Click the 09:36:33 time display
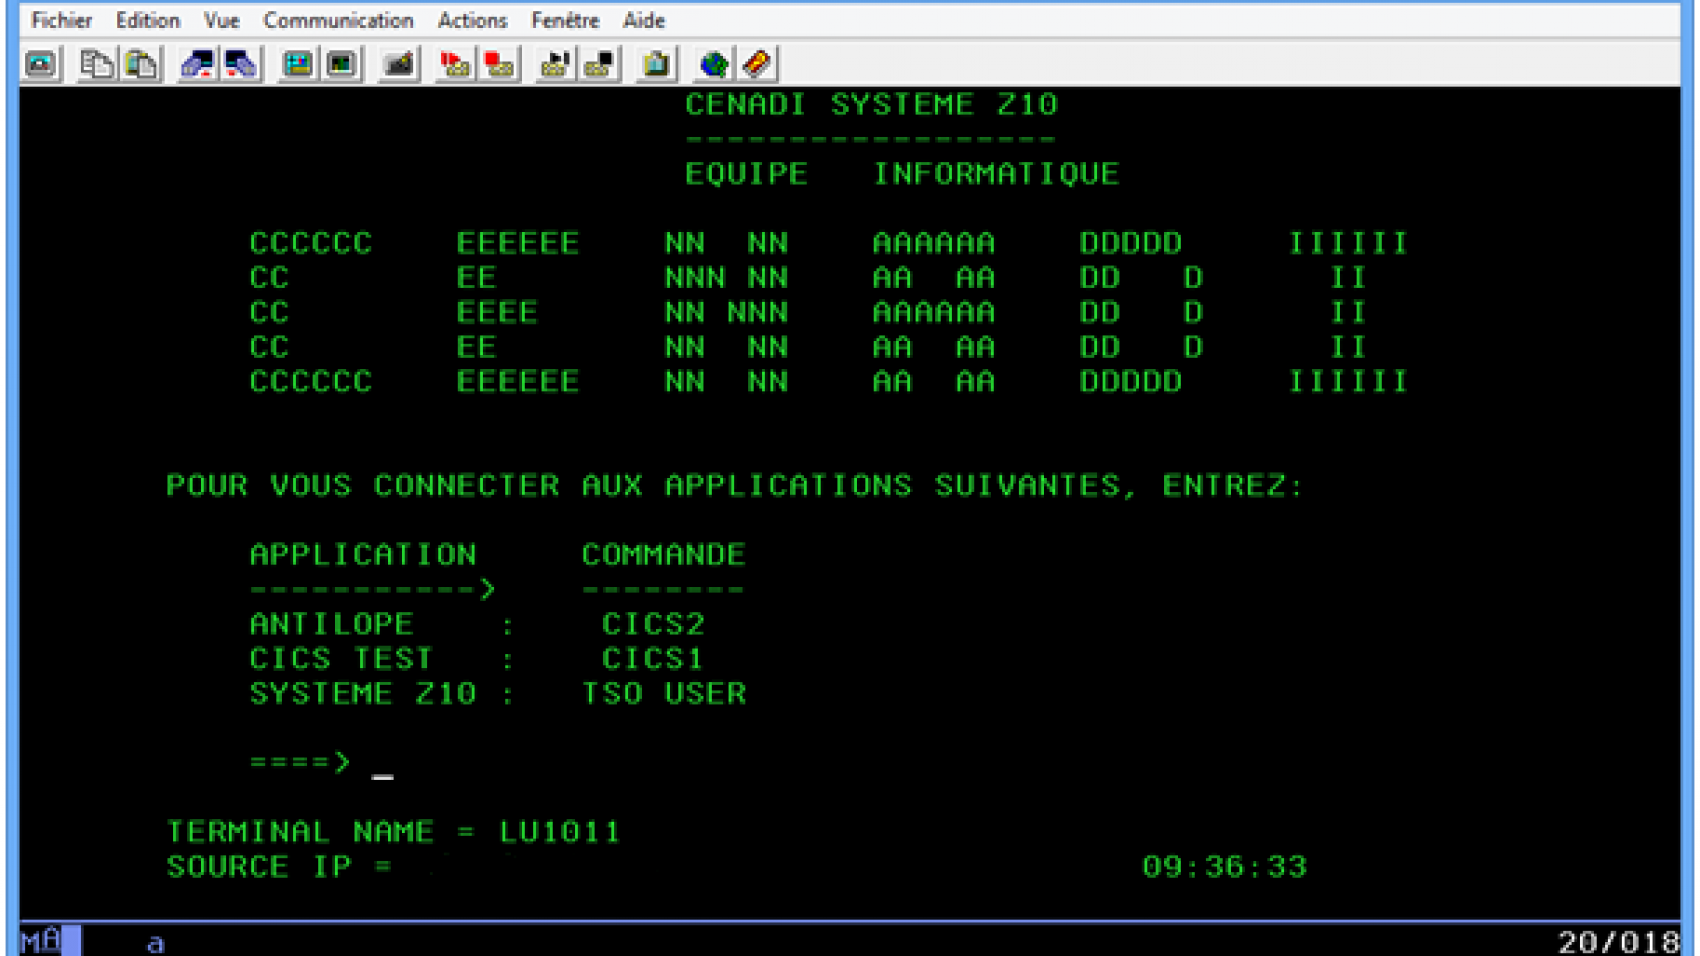The width and height of the screenshot is (1700, 956). coord(1224,867)
